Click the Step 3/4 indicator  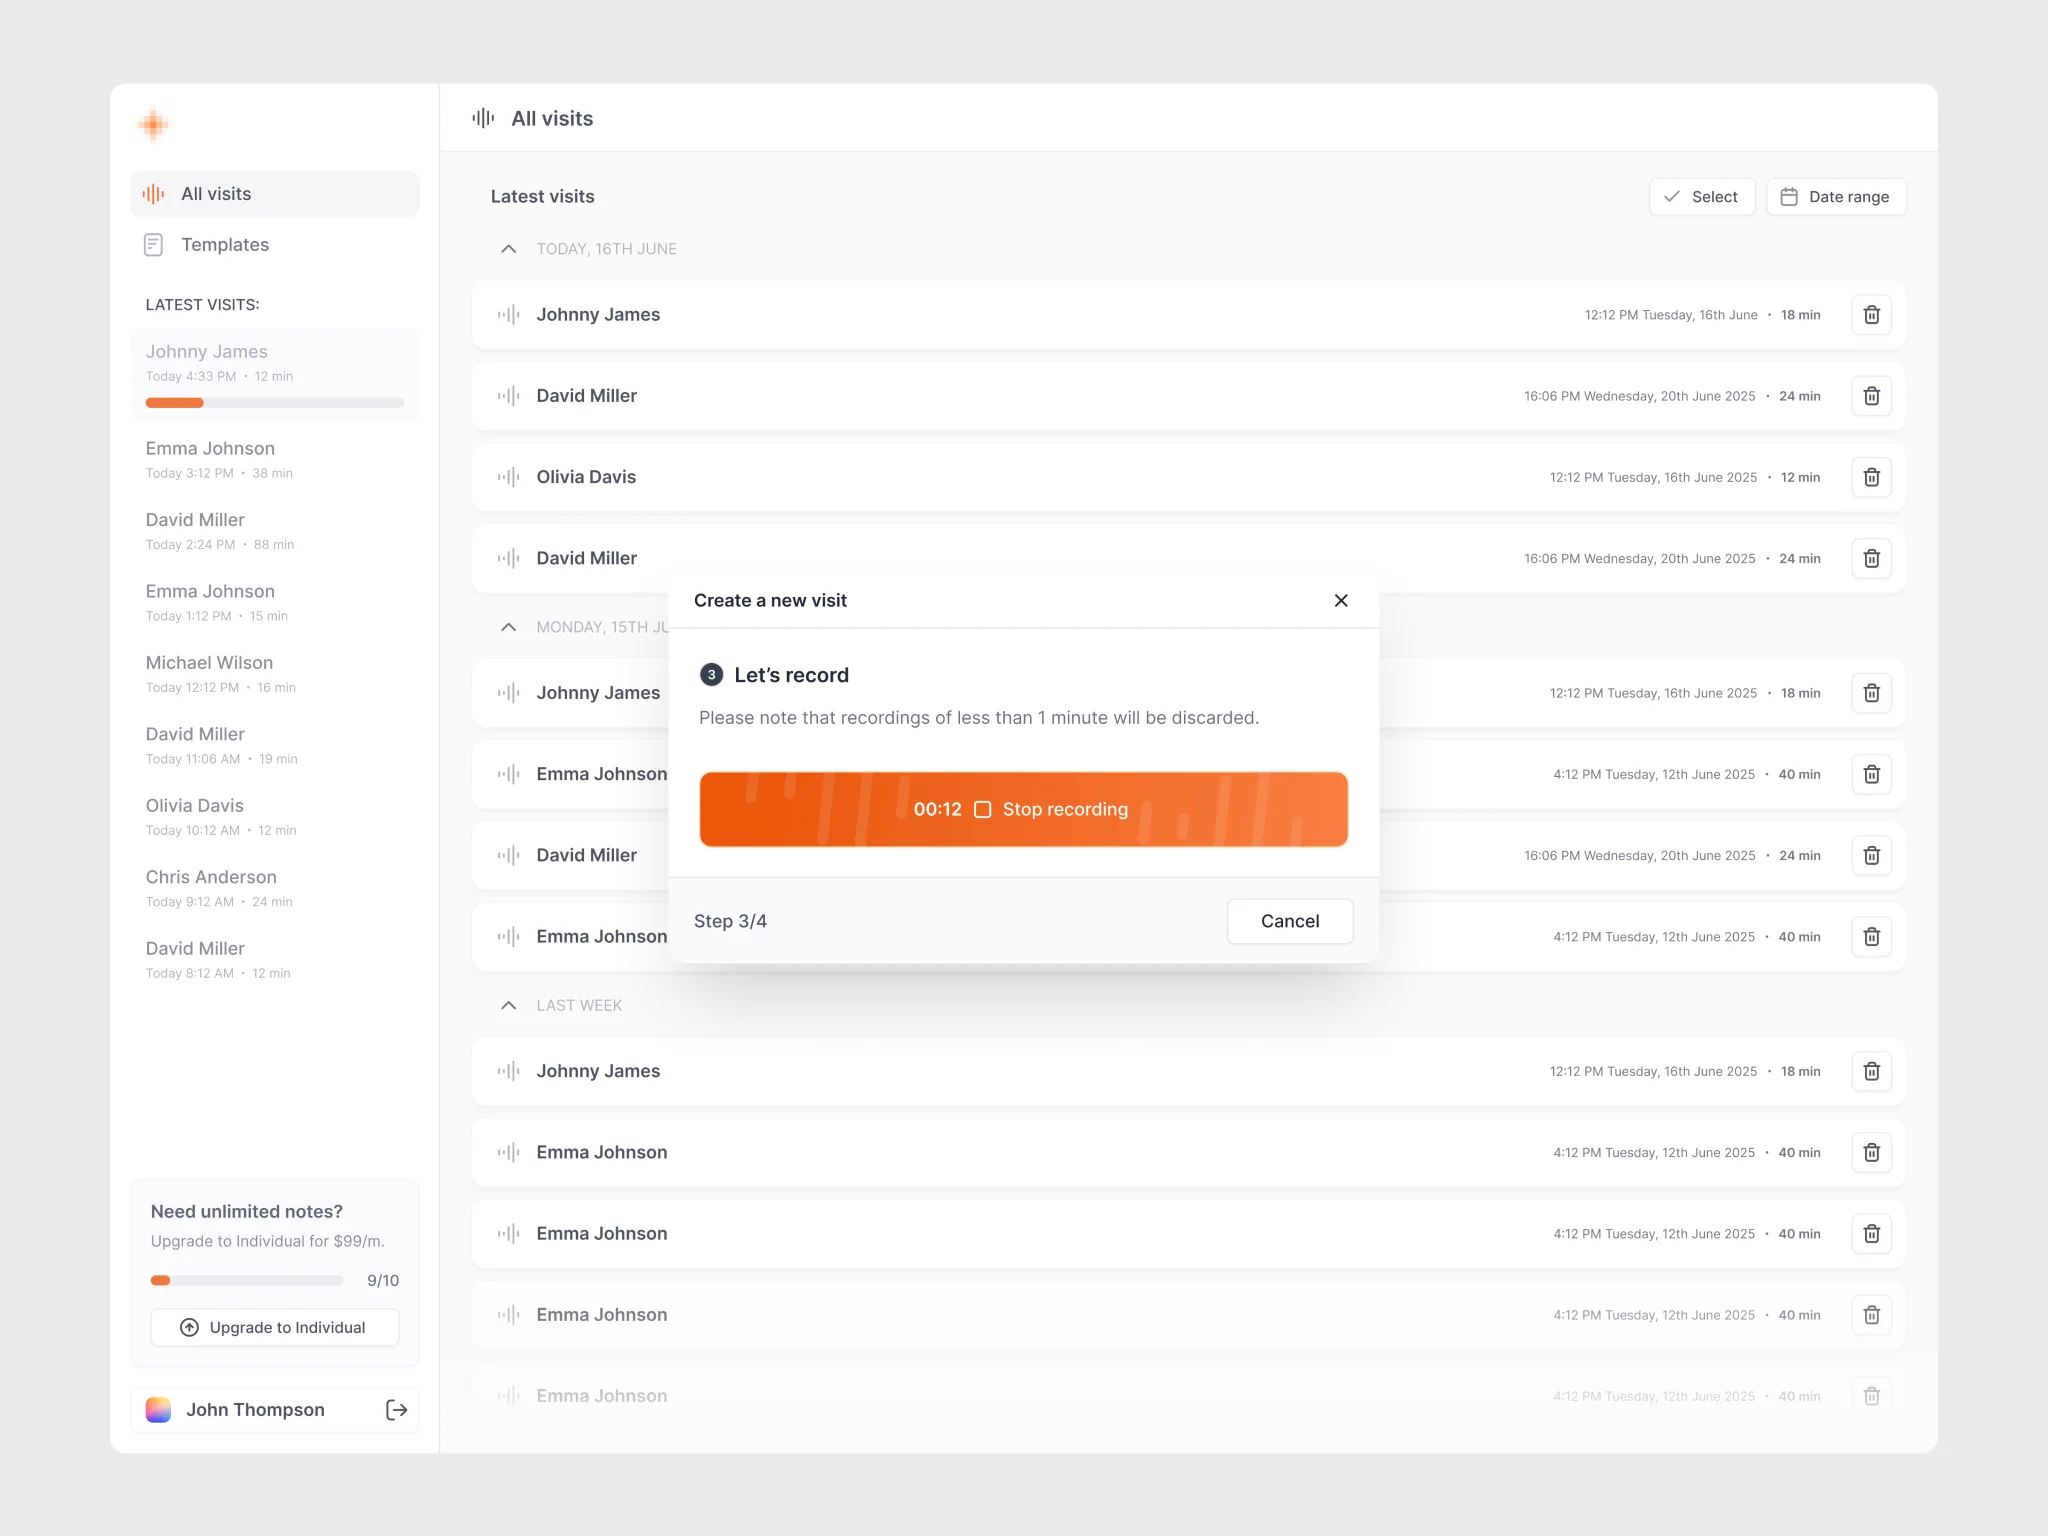pyautogui.click(x=730, y=921)
